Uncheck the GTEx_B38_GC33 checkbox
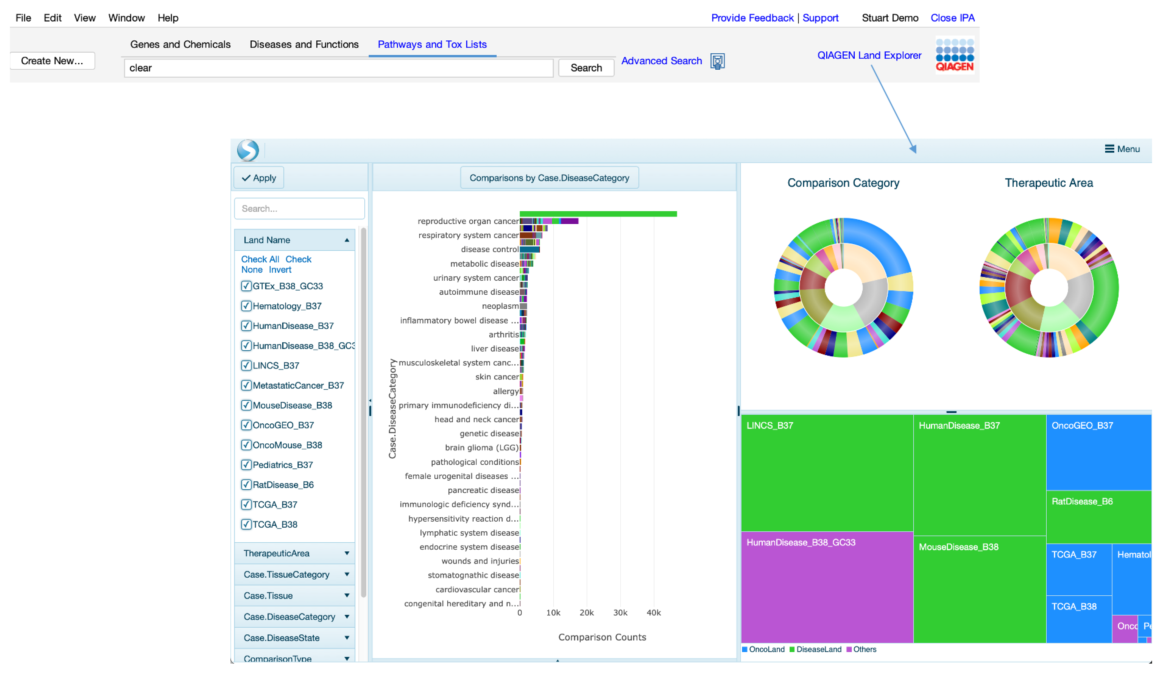Viewport: 1175px width, 675px height. 246,286
